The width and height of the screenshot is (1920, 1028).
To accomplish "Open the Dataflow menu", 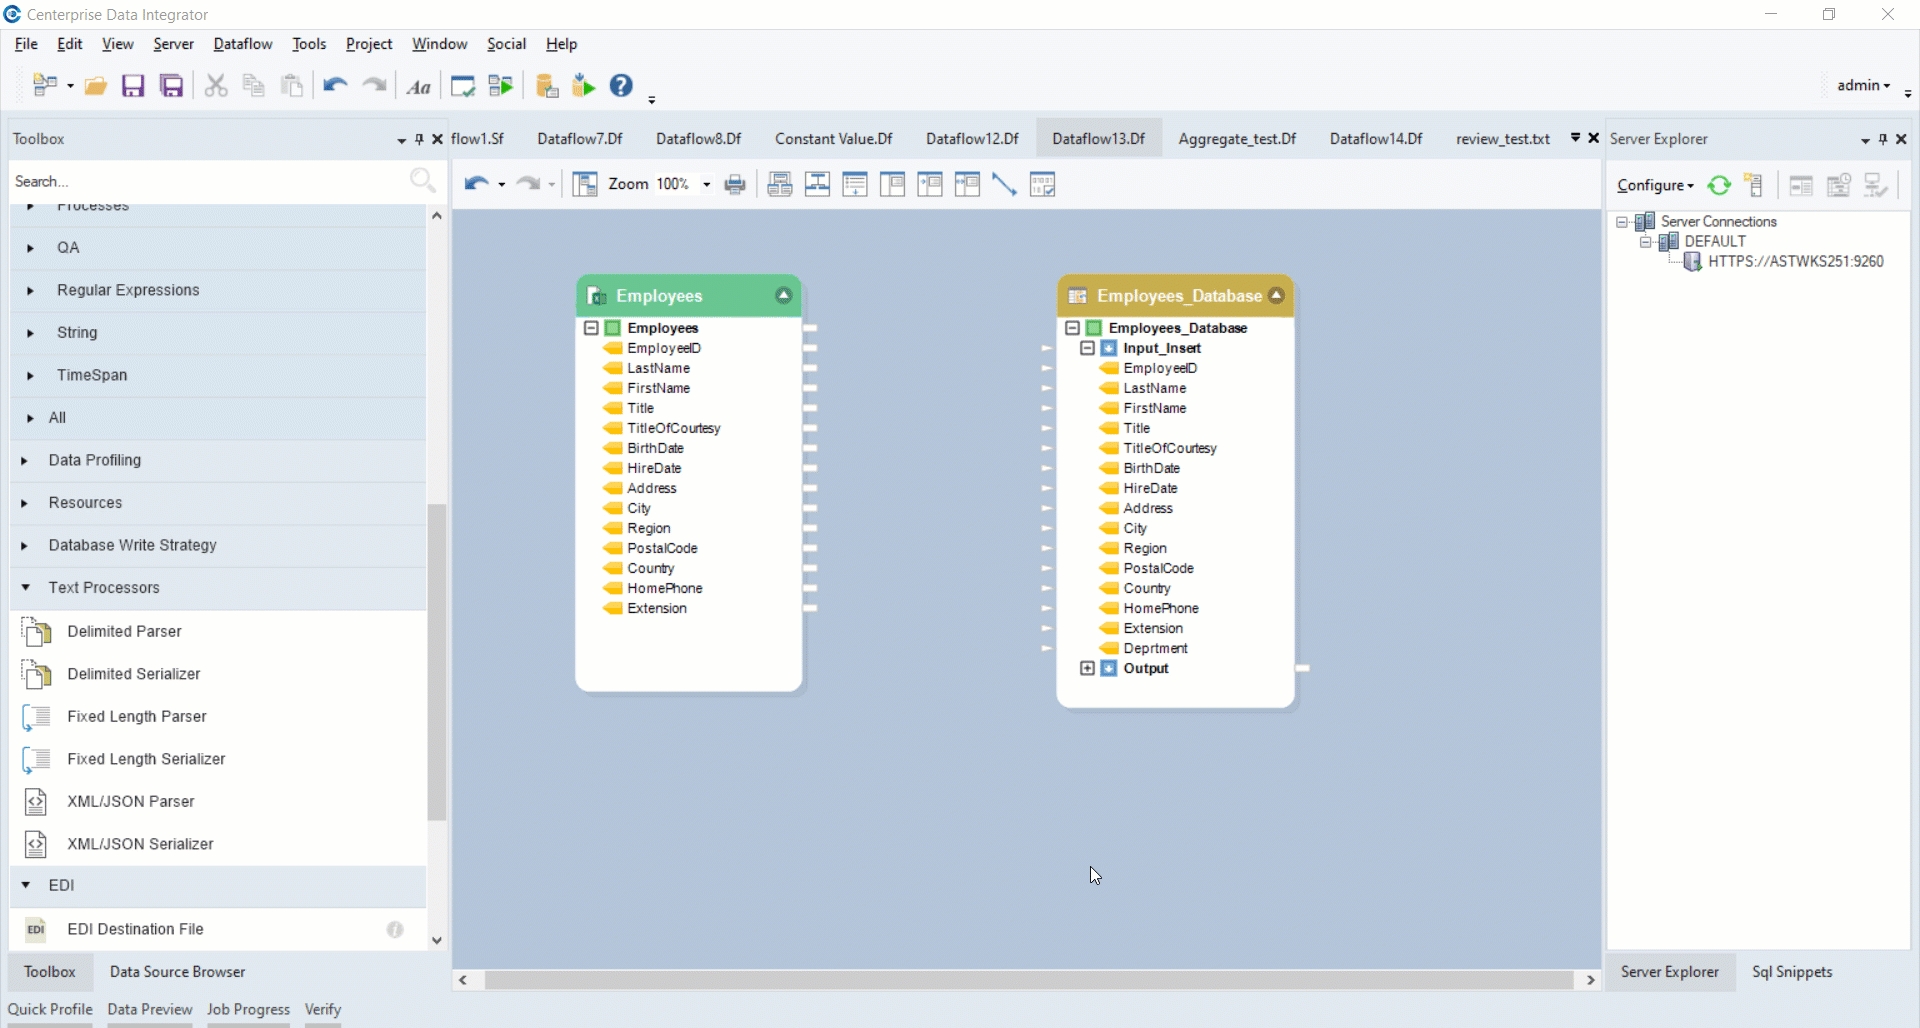I will pos(242,44).
